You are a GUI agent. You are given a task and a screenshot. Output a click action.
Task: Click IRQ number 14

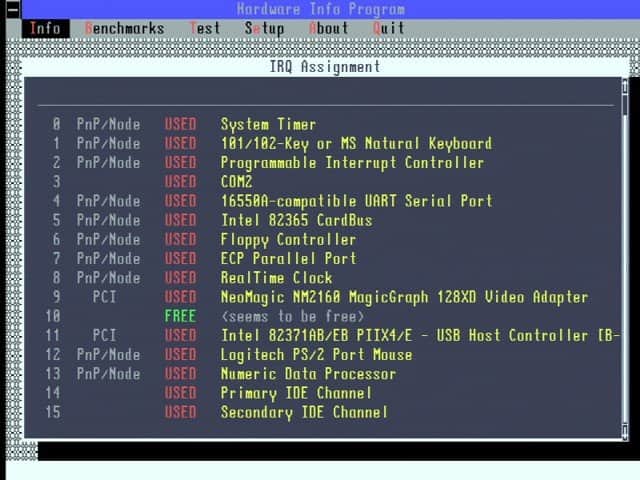coord(53,393)
